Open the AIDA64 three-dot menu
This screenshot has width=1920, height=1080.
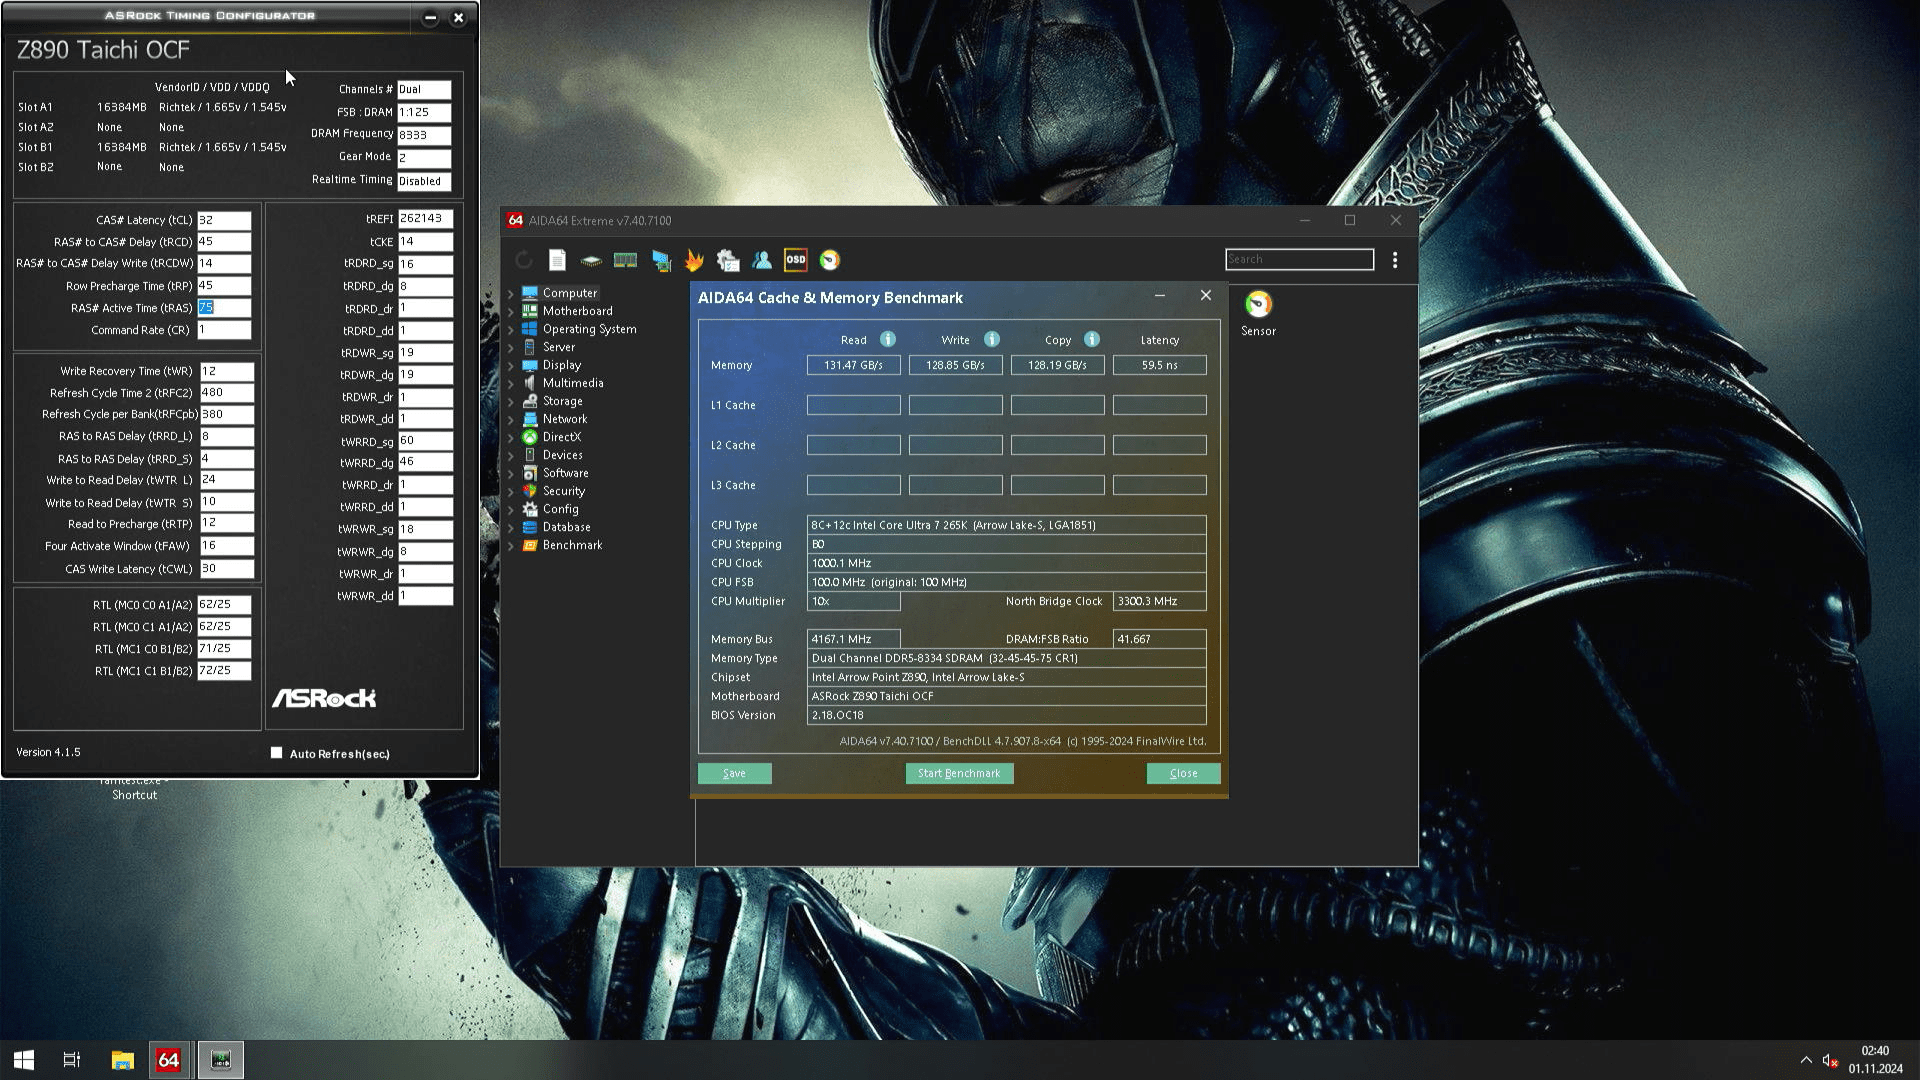click(x=1395, y=260)
